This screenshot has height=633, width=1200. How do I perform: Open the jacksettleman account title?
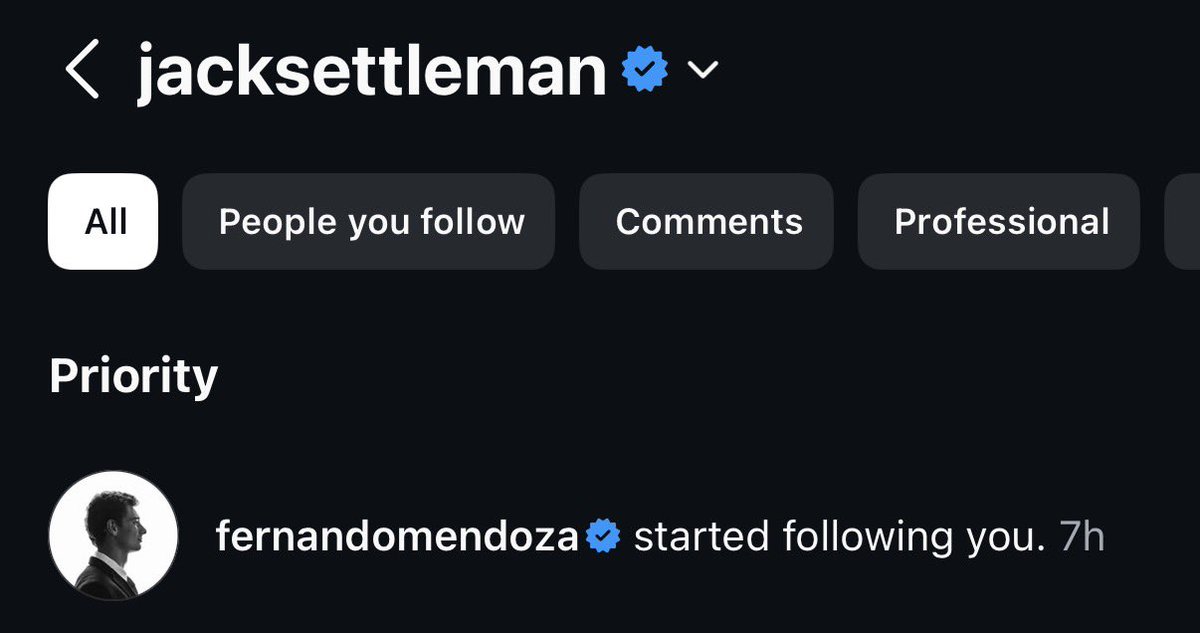point(371,71)
